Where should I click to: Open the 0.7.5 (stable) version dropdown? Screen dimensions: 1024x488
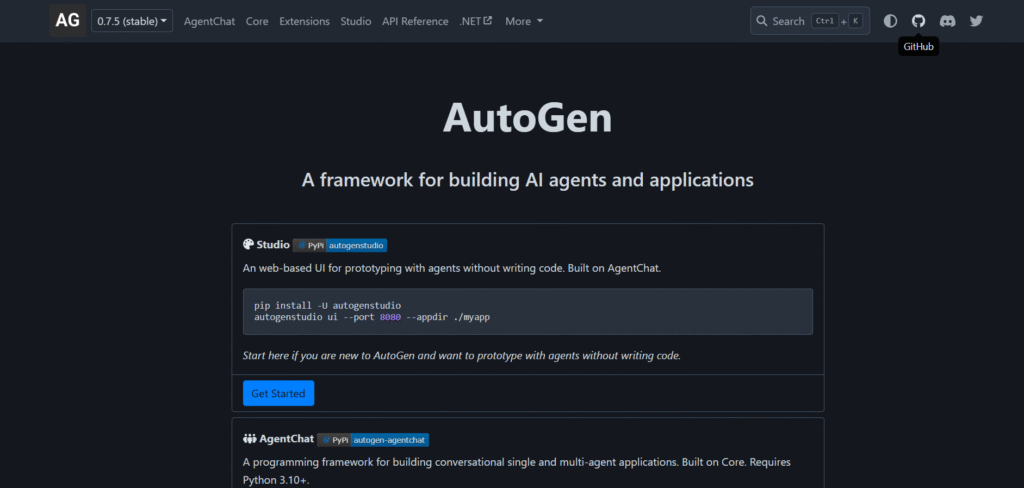coord(132,21)
